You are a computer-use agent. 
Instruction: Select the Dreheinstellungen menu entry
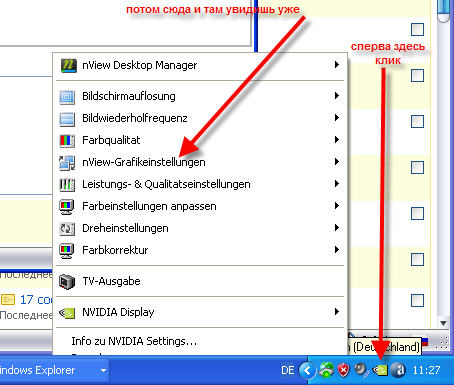(200, 228)
